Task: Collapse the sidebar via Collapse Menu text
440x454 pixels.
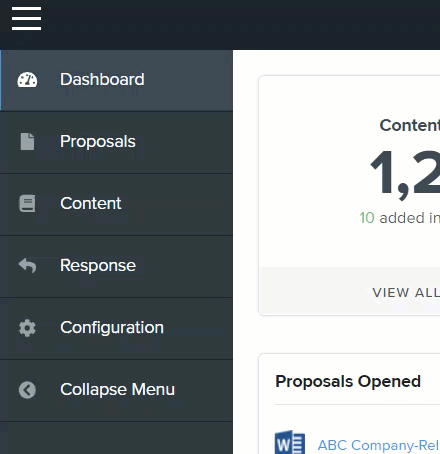Action: (x=117, y=389)
